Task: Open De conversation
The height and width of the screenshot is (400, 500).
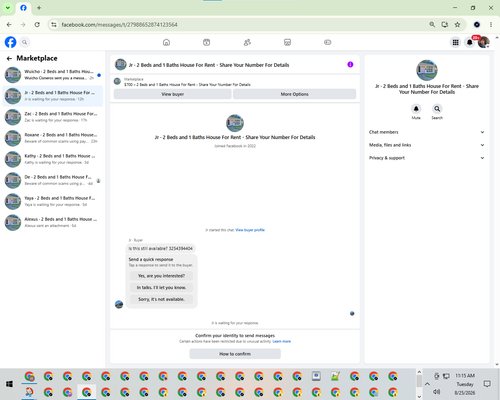Action: coord(53,180)
